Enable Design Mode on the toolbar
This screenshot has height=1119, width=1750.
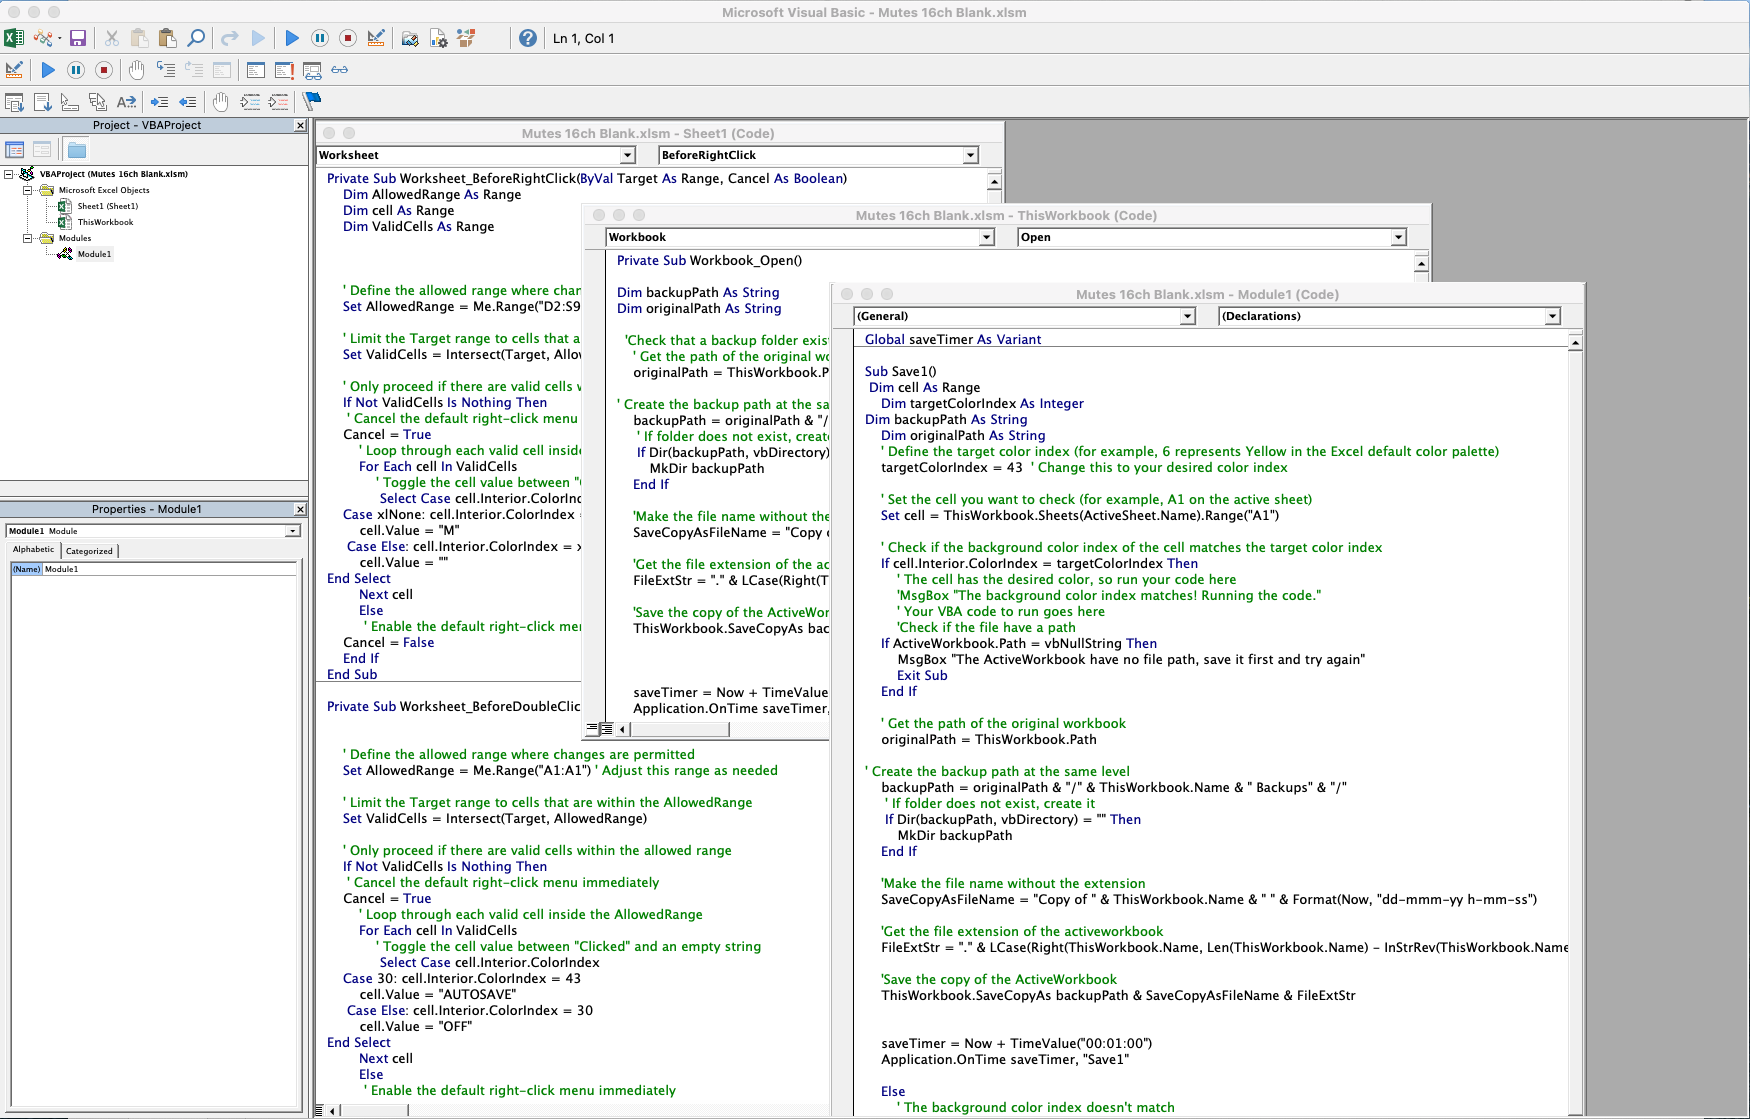tap(375, 38)
